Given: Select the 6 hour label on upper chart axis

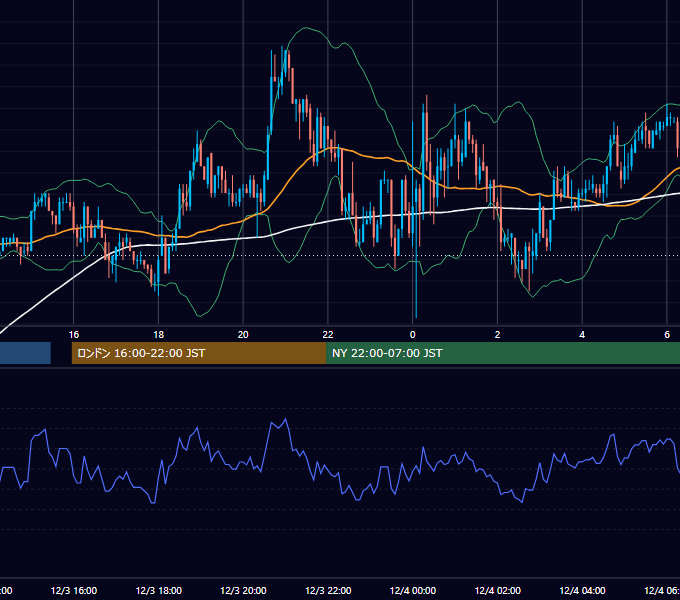Looking at the screenshot, I should coord(667,335).
